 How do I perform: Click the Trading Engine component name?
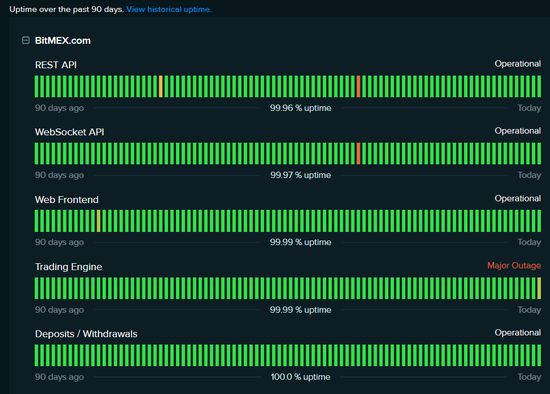point(68,267)
